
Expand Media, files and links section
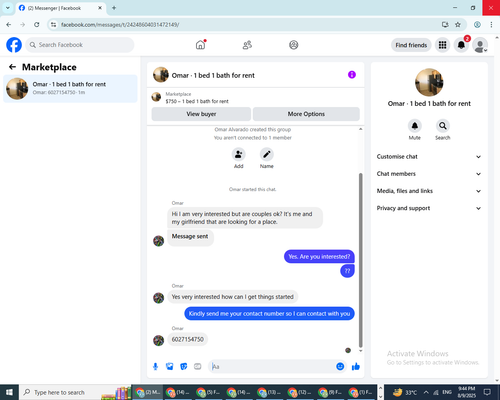pos(429,191)
